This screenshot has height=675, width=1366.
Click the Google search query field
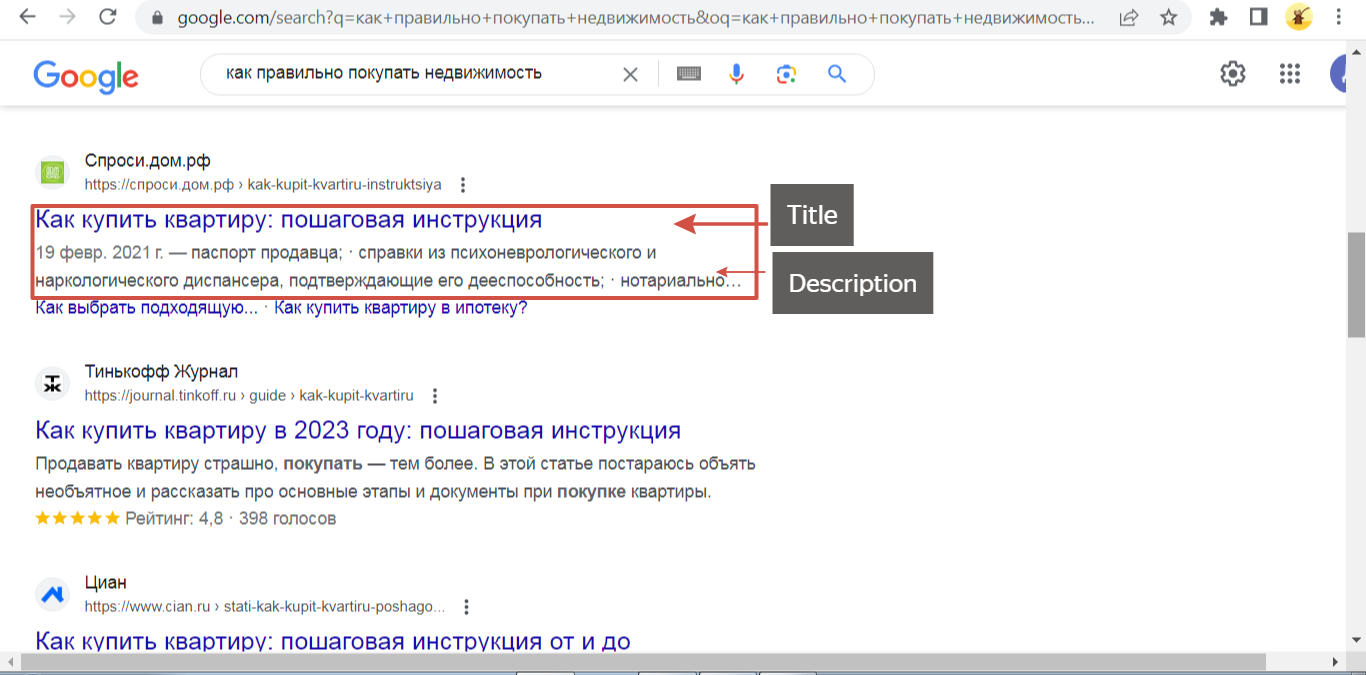tap(410, 73)
